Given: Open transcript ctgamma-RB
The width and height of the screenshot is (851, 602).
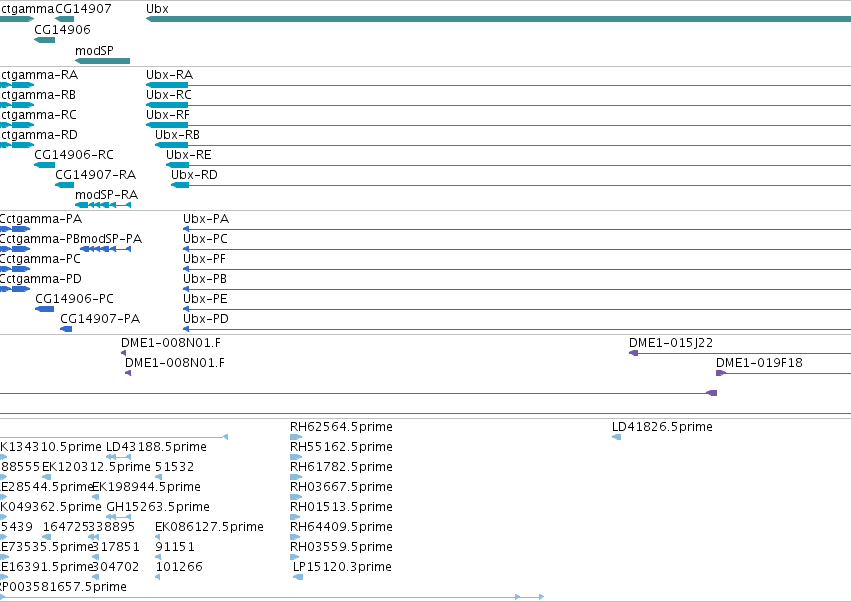Looking at the screenshot, I should 38,94.
